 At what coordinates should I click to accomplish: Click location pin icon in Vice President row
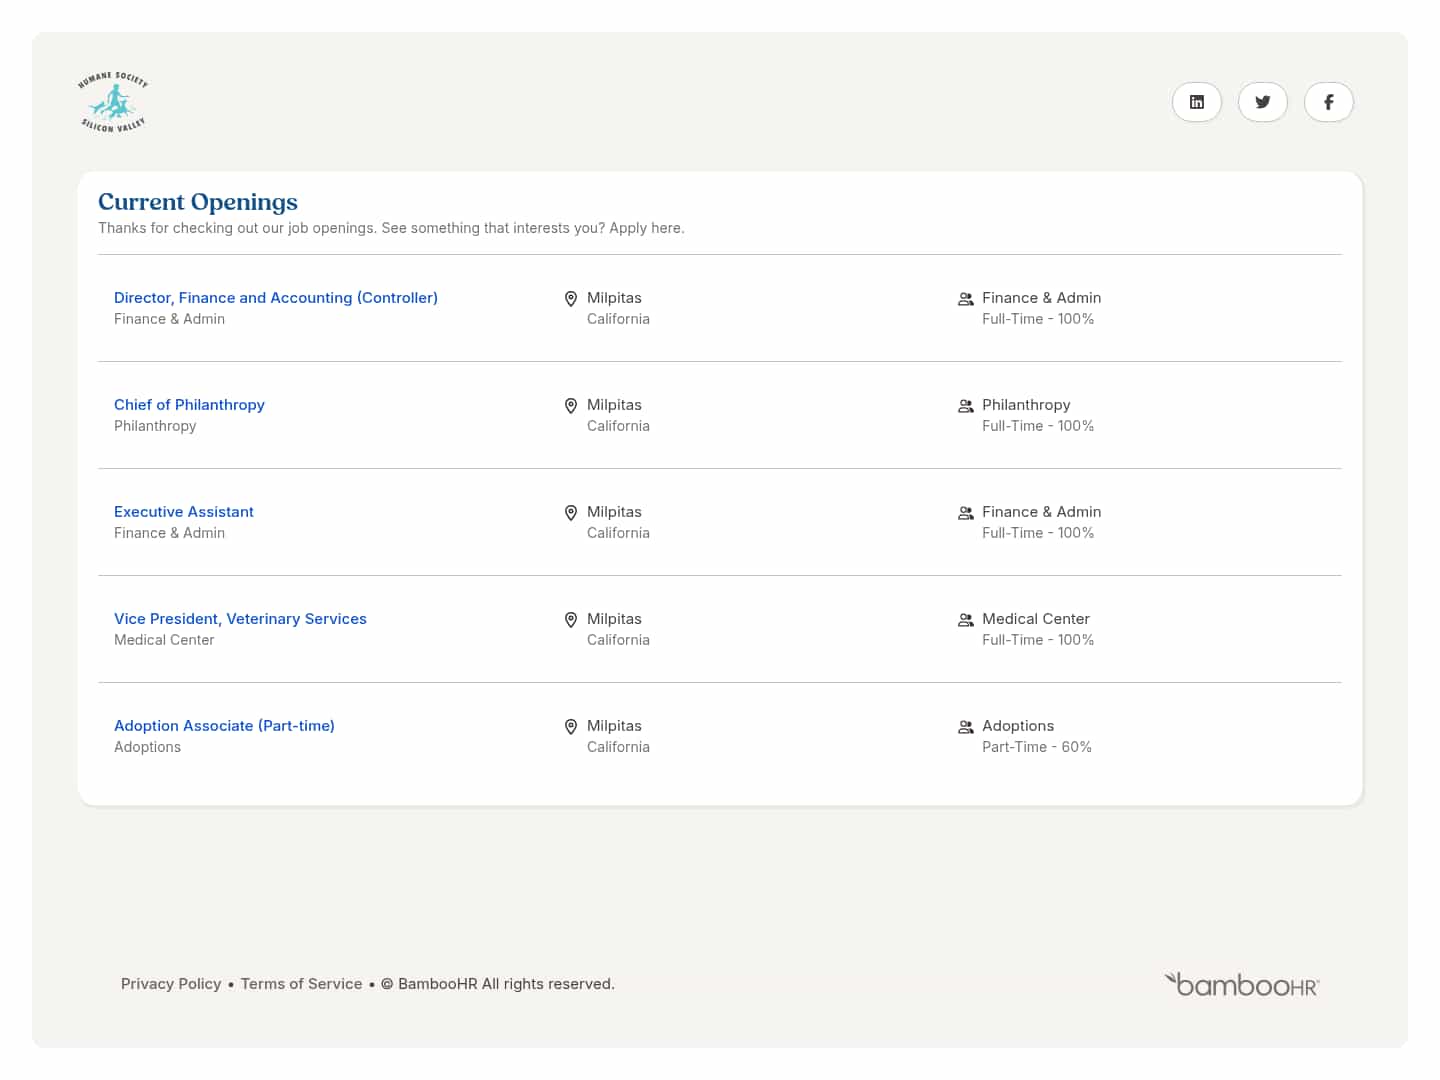coord(571,620)
